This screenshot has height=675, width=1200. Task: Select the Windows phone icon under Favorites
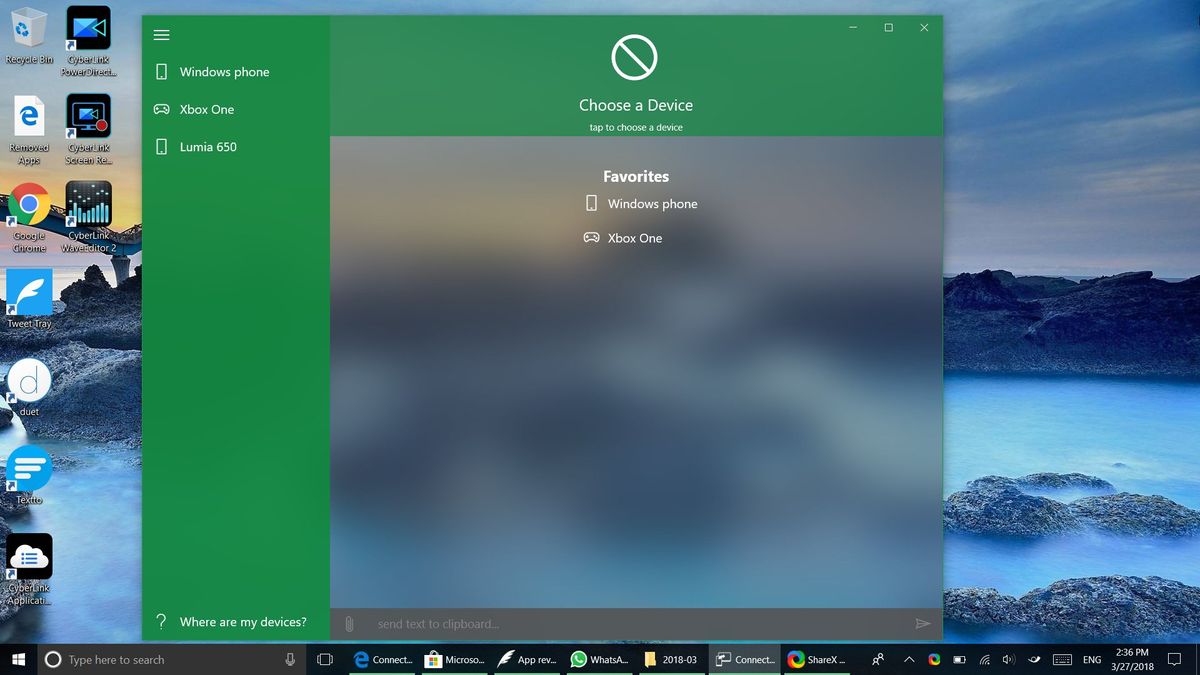(x=591, y=203)
